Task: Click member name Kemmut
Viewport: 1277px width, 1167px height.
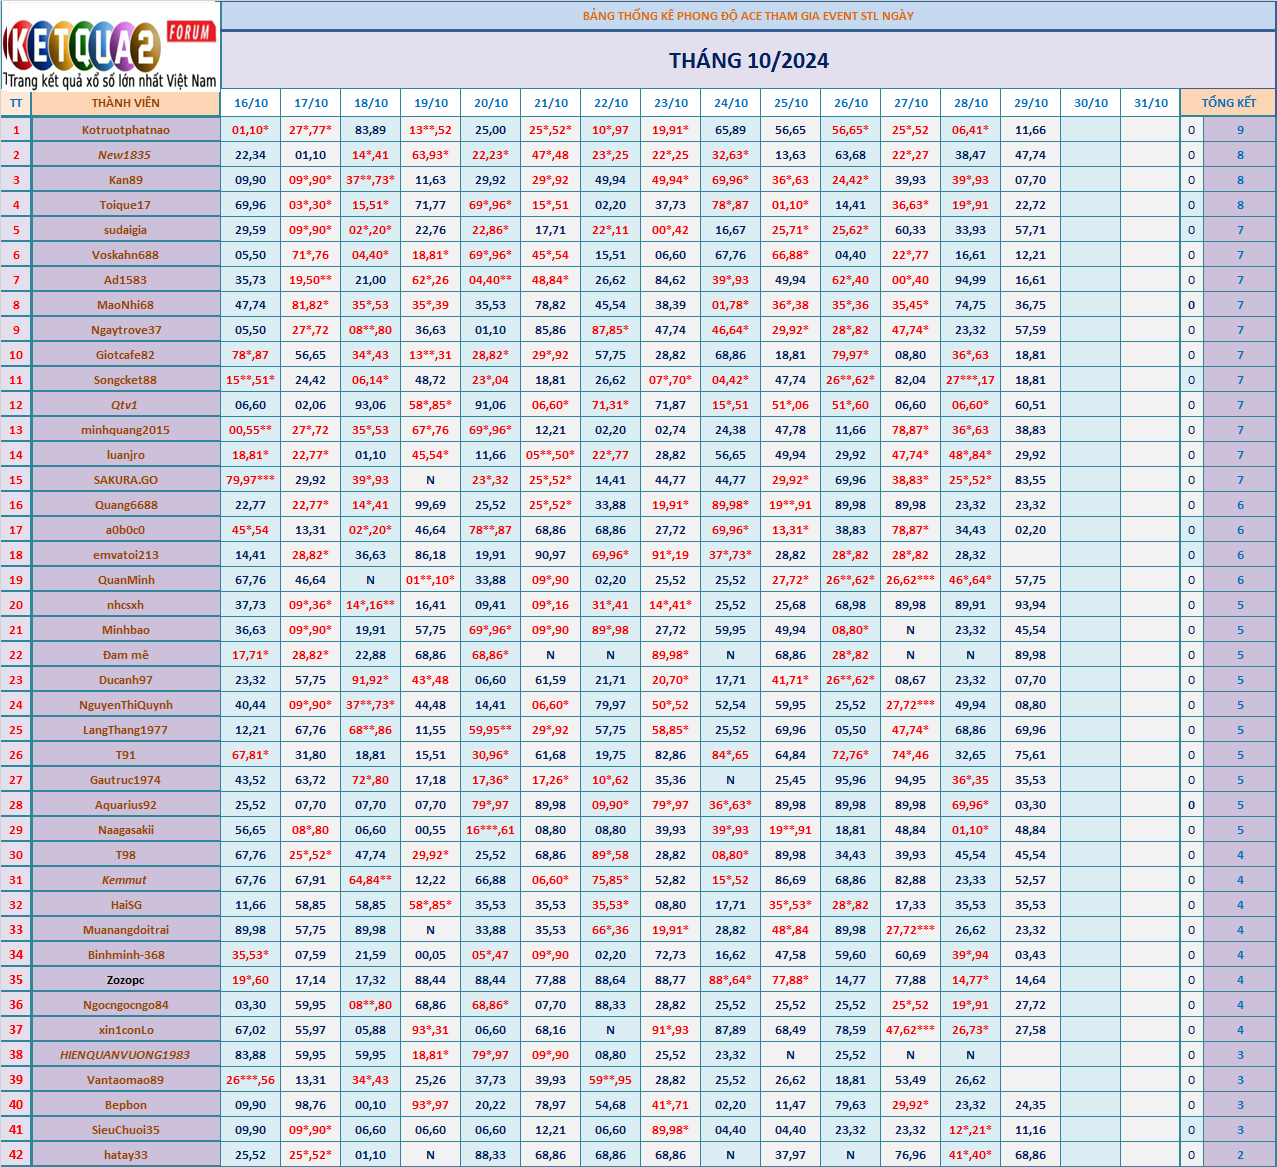Action: click(x=125, y=880)
